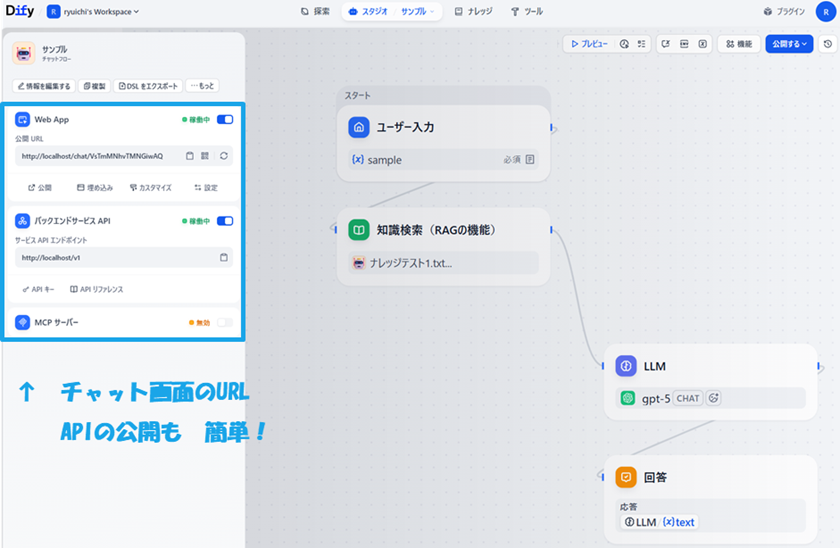Open run history clock icon
The height and width of the screenshot is (548, 840).
click(624, 44)
